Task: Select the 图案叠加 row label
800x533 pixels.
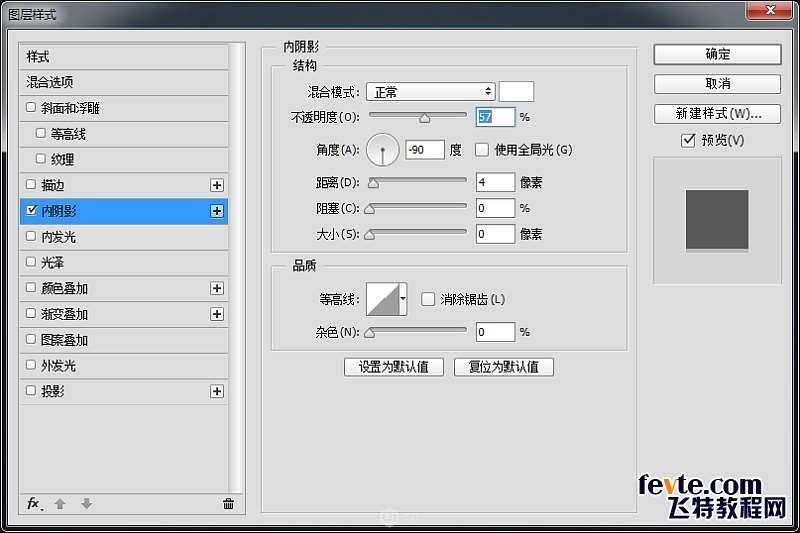Action: (x=65, y=340)
